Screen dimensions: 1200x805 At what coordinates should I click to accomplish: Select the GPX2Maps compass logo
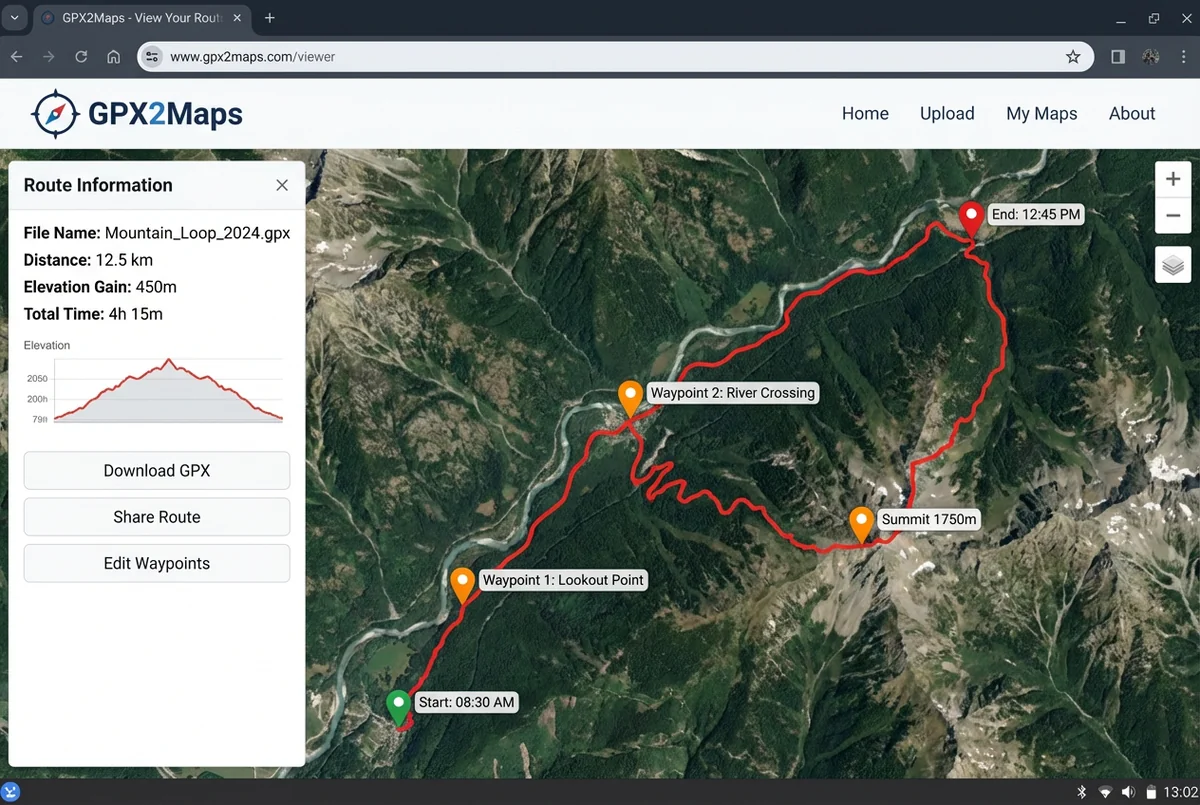(x=55, y=113)
